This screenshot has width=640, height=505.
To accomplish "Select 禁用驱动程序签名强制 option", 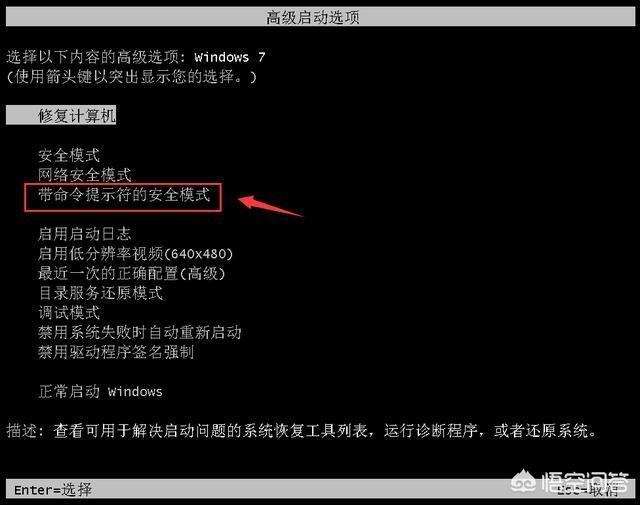I will [x=116, y=352].
